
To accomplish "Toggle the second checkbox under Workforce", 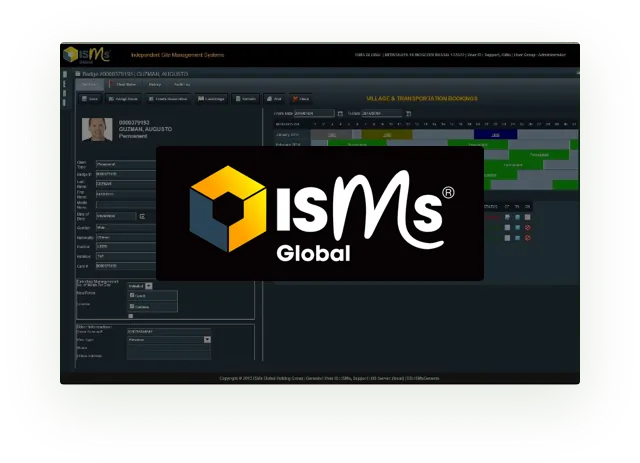I will (x=132, y=306).
